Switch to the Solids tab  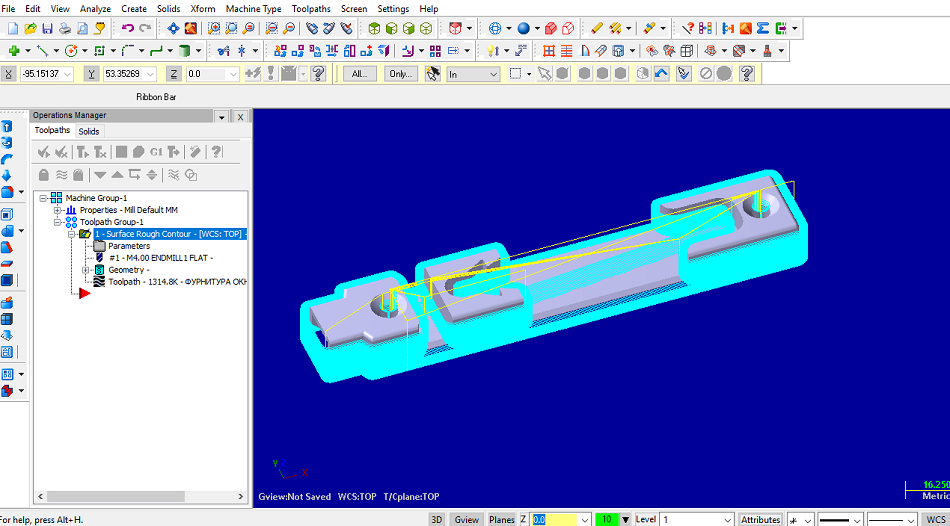89,131
